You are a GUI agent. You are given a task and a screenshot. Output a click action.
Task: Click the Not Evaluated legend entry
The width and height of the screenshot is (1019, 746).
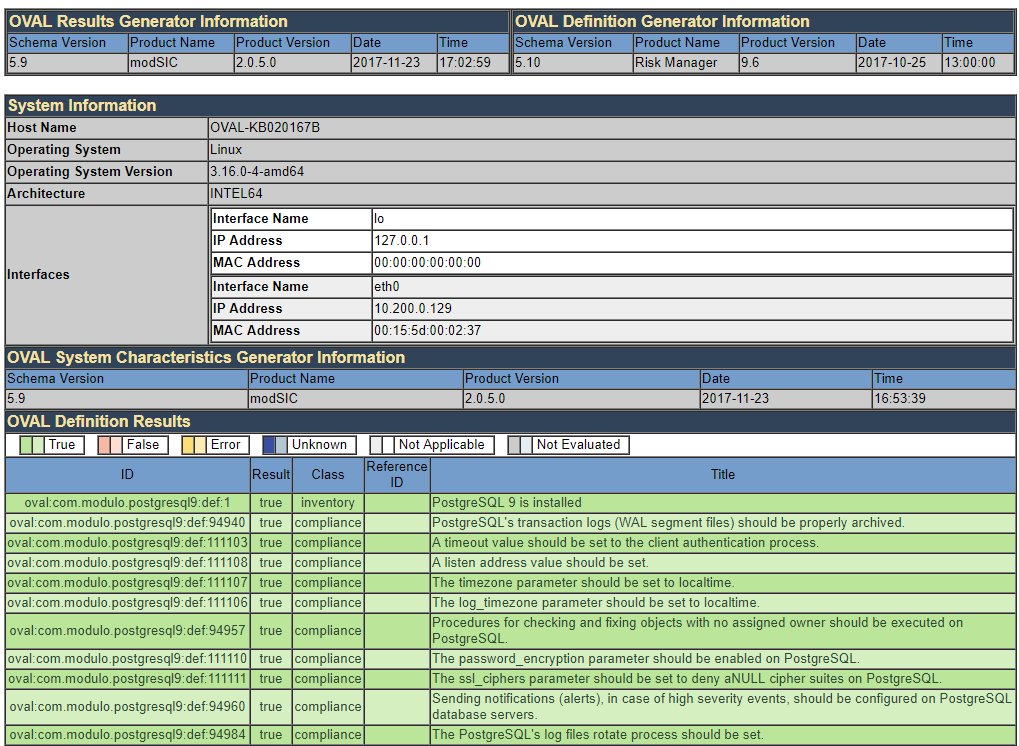pos(568,445)
